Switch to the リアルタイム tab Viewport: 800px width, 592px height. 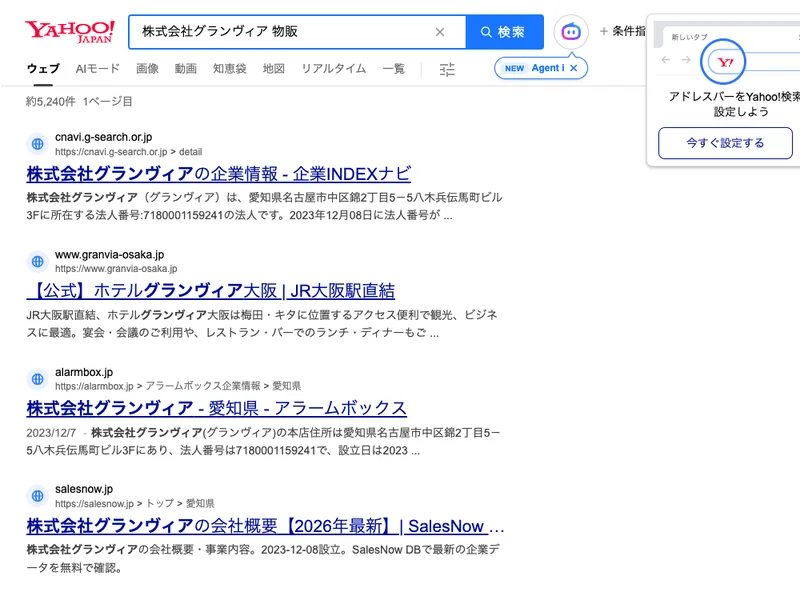coord(334,68)
